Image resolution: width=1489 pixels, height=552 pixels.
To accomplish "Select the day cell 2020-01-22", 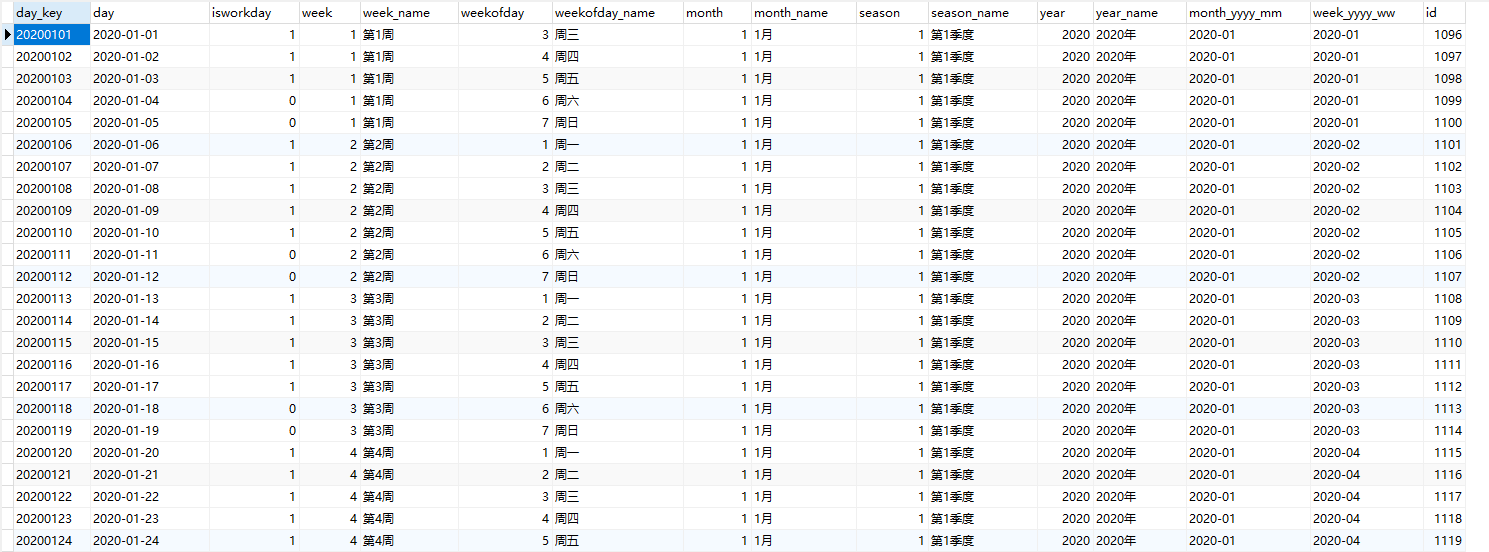I will pos(150,497).
